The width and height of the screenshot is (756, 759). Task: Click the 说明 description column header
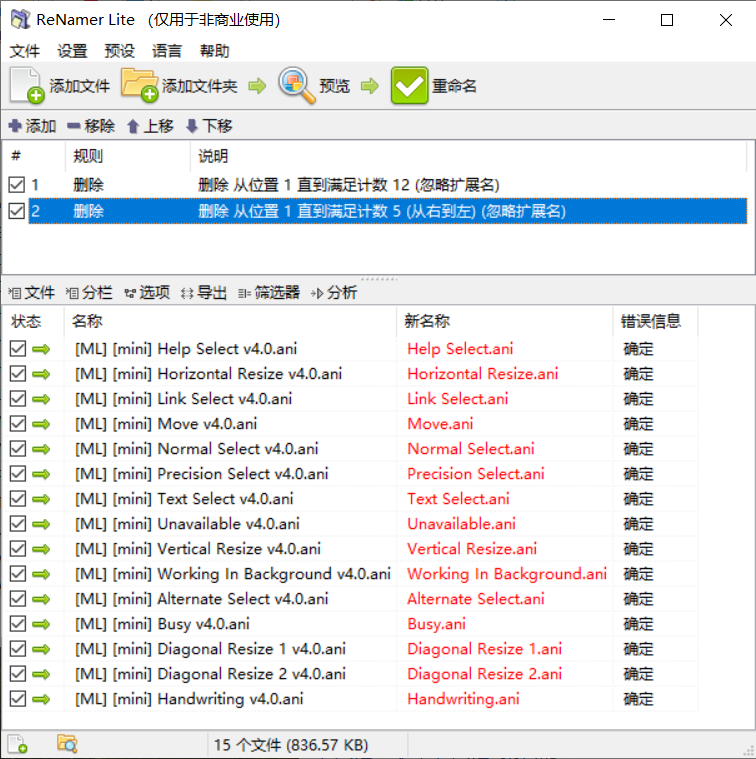tap(469, 156)
